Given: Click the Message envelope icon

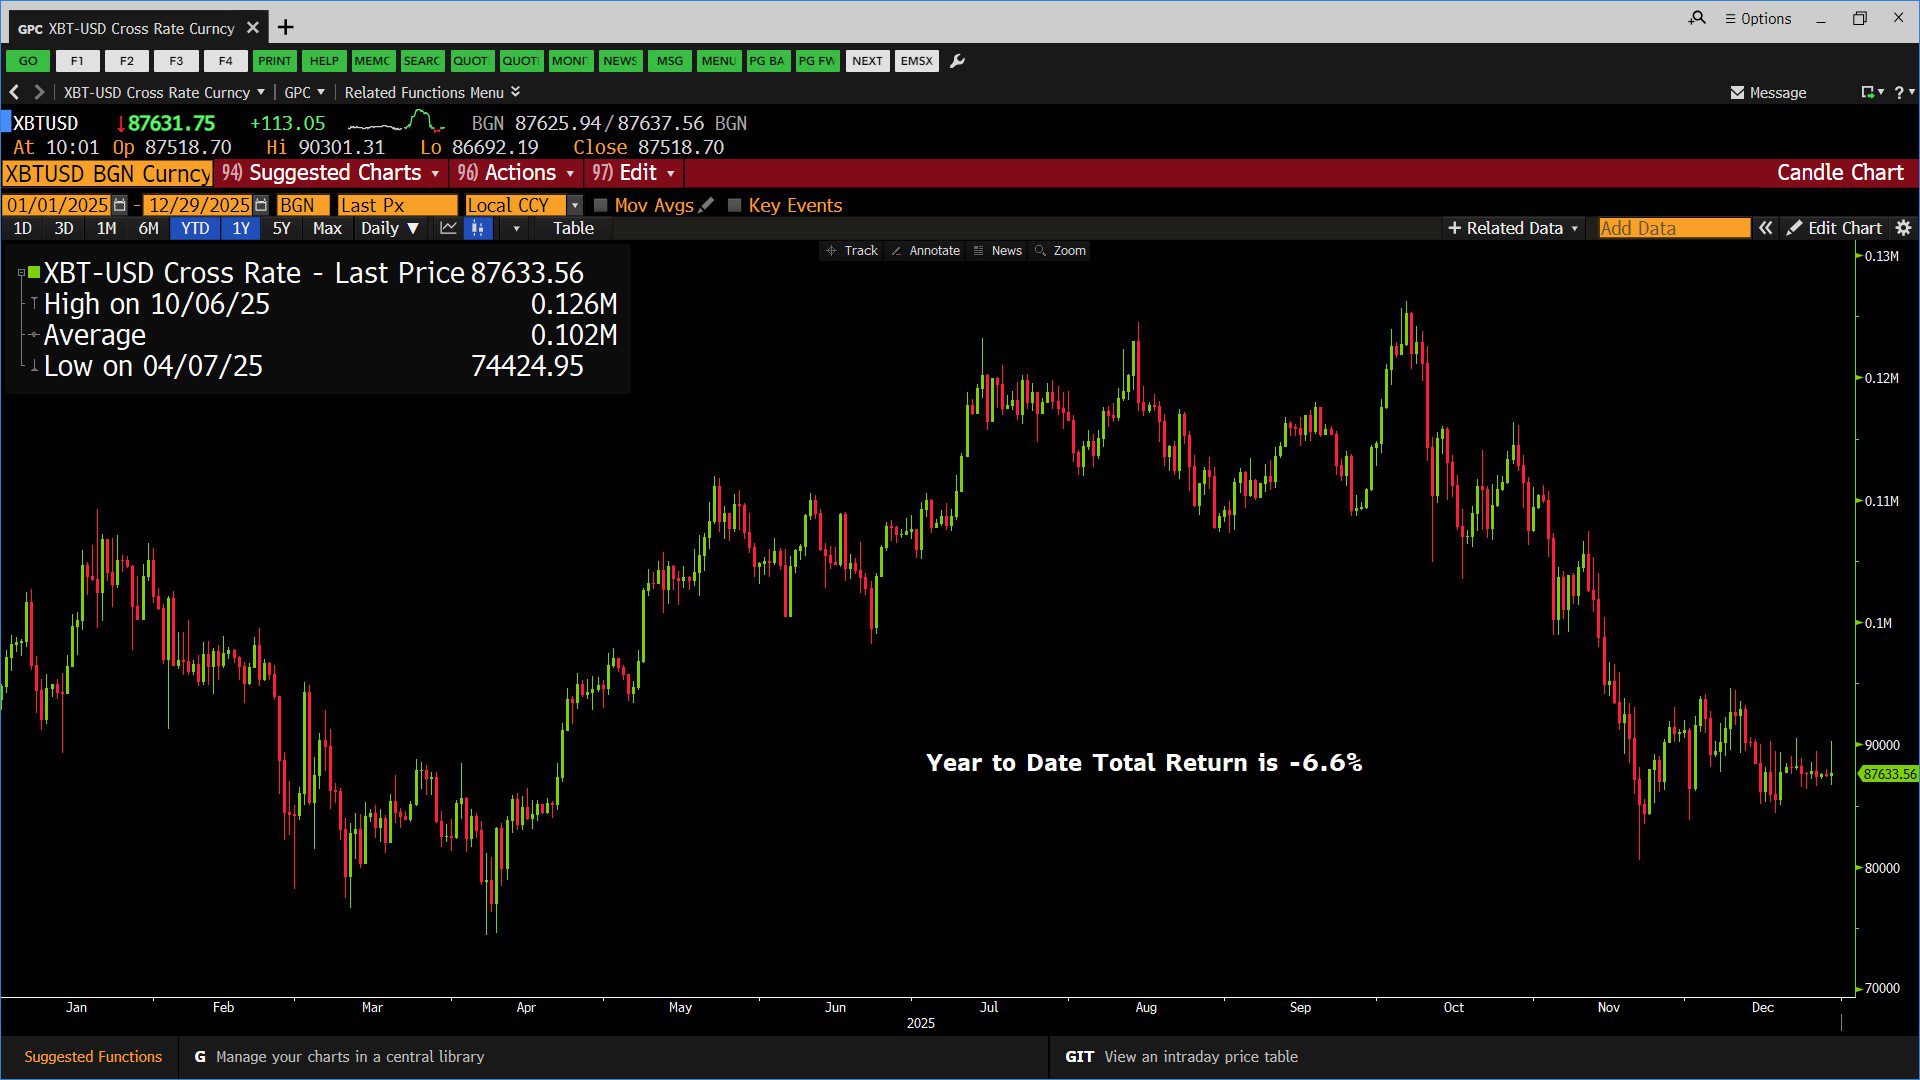Looking at the screenshot, I should 1737,92.
